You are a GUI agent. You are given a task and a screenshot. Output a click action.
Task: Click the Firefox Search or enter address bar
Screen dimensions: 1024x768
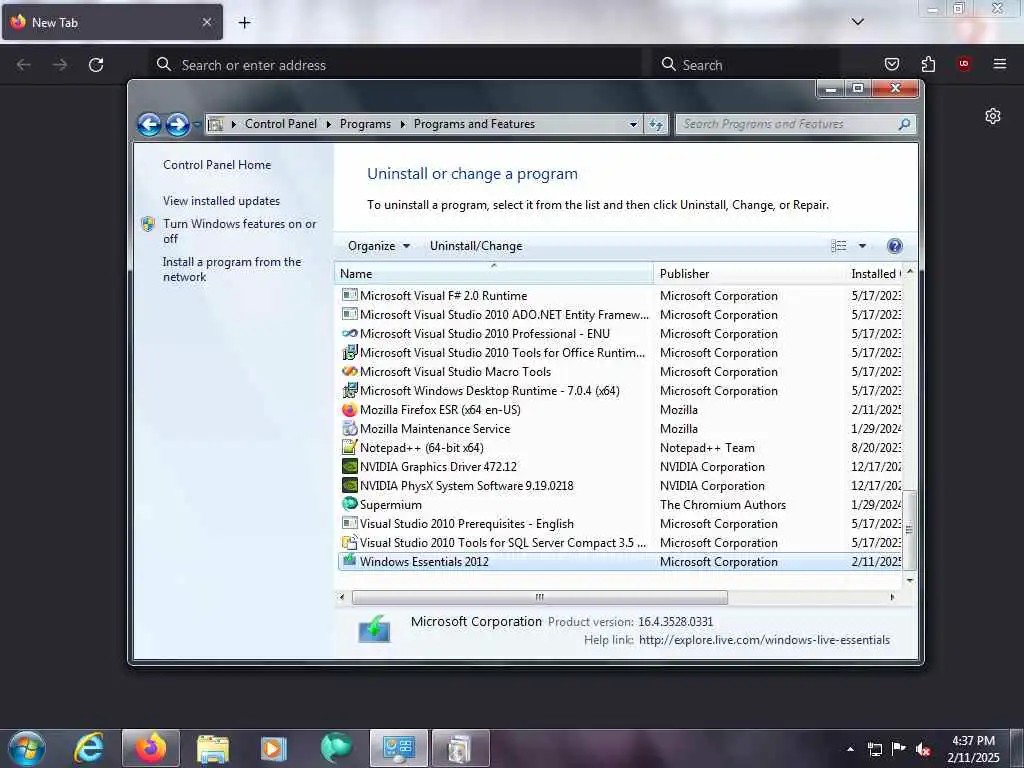coord(395,65)
